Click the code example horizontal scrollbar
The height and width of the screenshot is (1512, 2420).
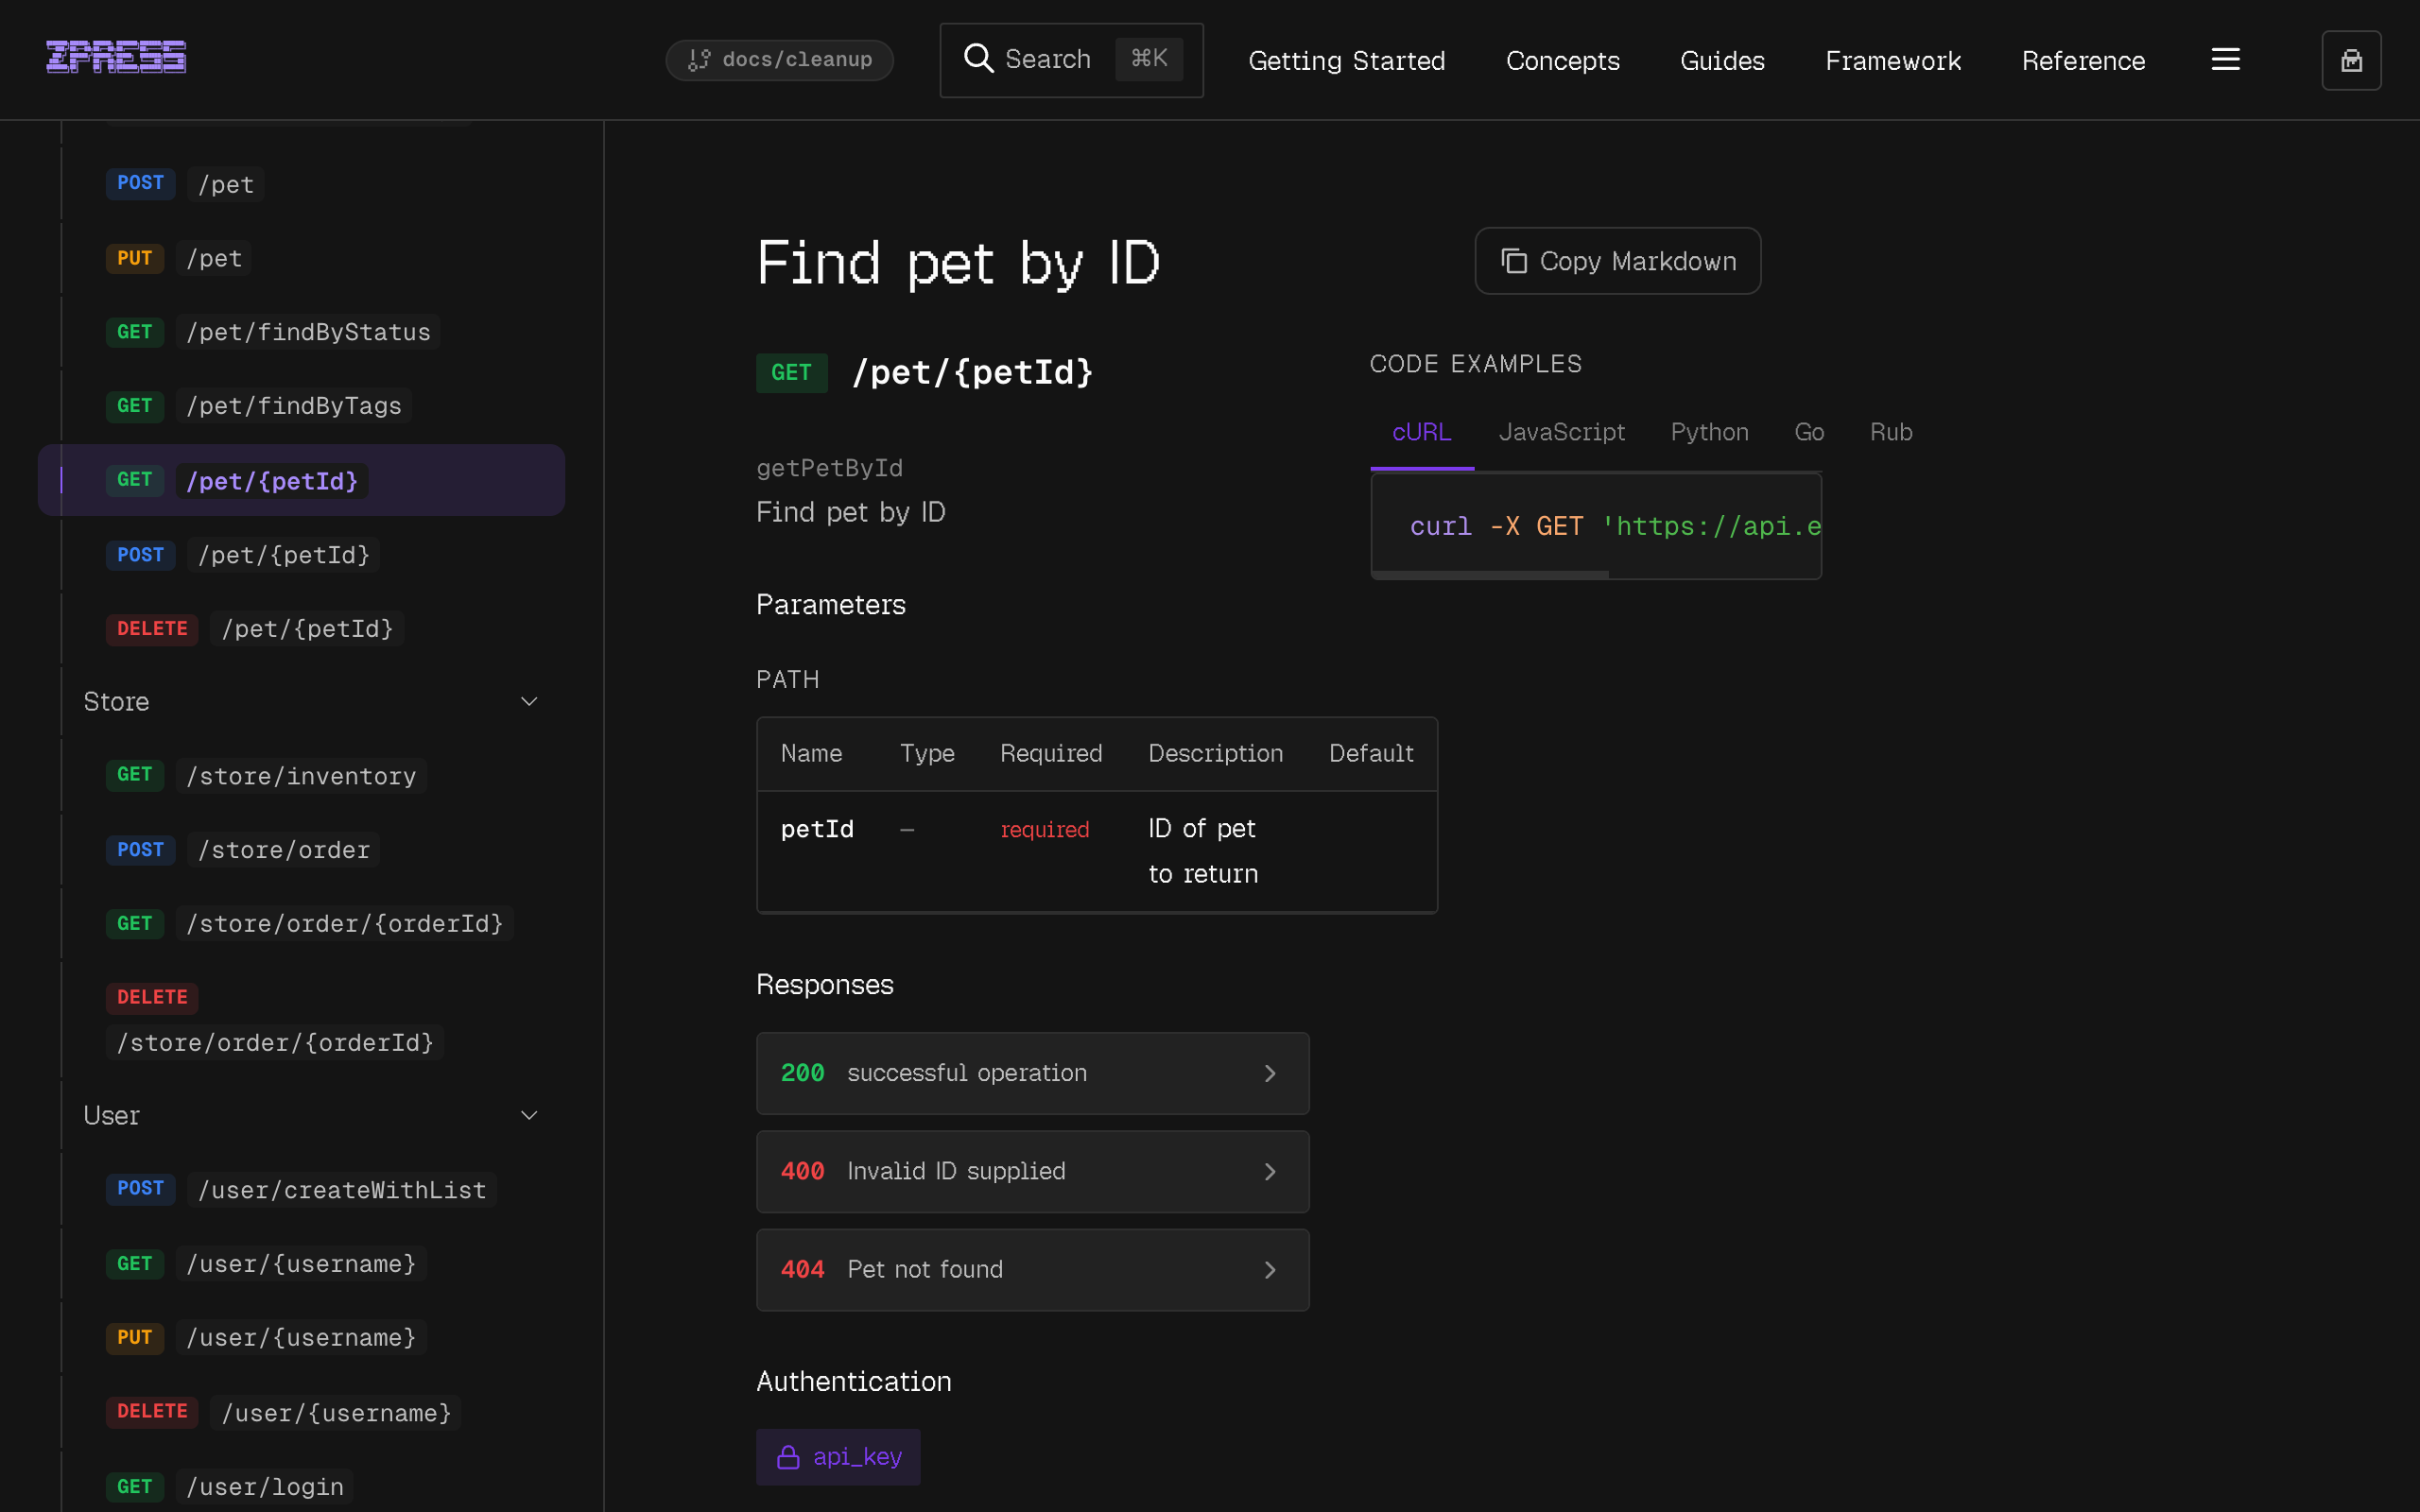click(1490, 575)
